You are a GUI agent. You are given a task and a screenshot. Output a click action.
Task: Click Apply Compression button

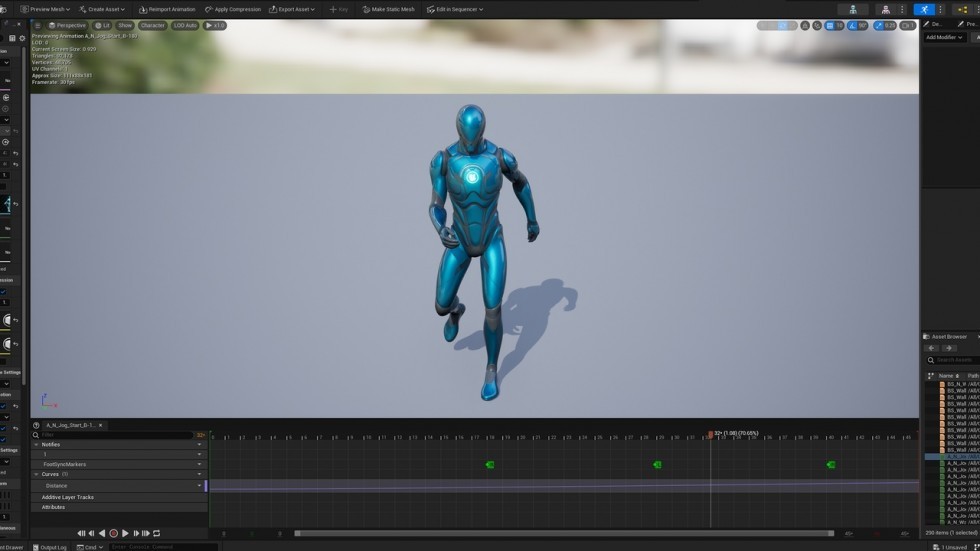click(x=232, y=9)
